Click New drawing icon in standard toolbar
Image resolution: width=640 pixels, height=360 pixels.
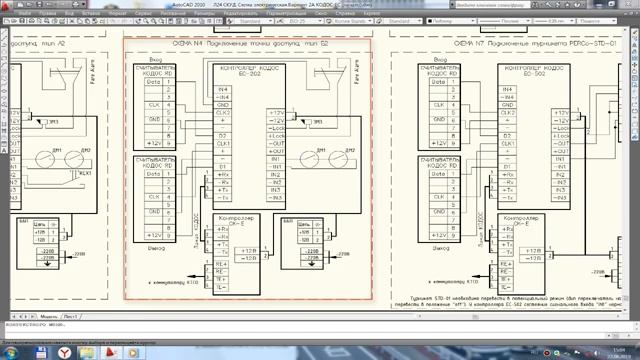point(7,21)
